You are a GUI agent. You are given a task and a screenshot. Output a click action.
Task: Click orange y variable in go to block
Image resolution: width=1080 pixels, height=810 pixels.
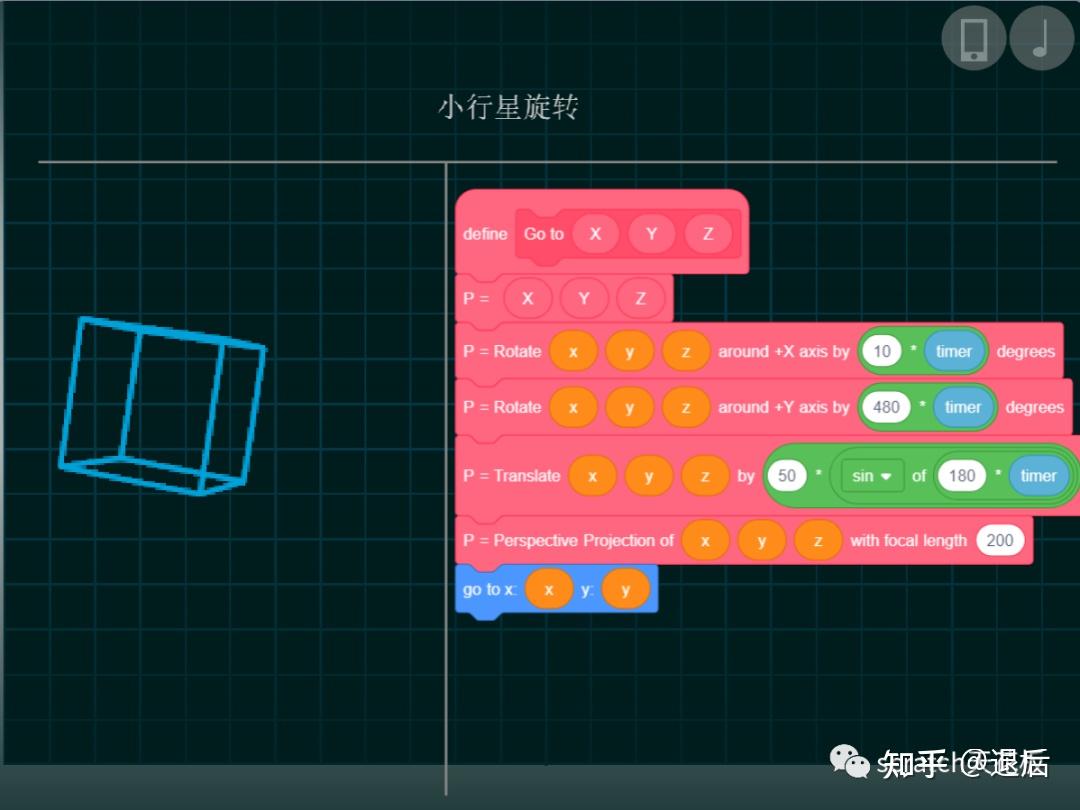pyautogui.click(x=625, y=590)
